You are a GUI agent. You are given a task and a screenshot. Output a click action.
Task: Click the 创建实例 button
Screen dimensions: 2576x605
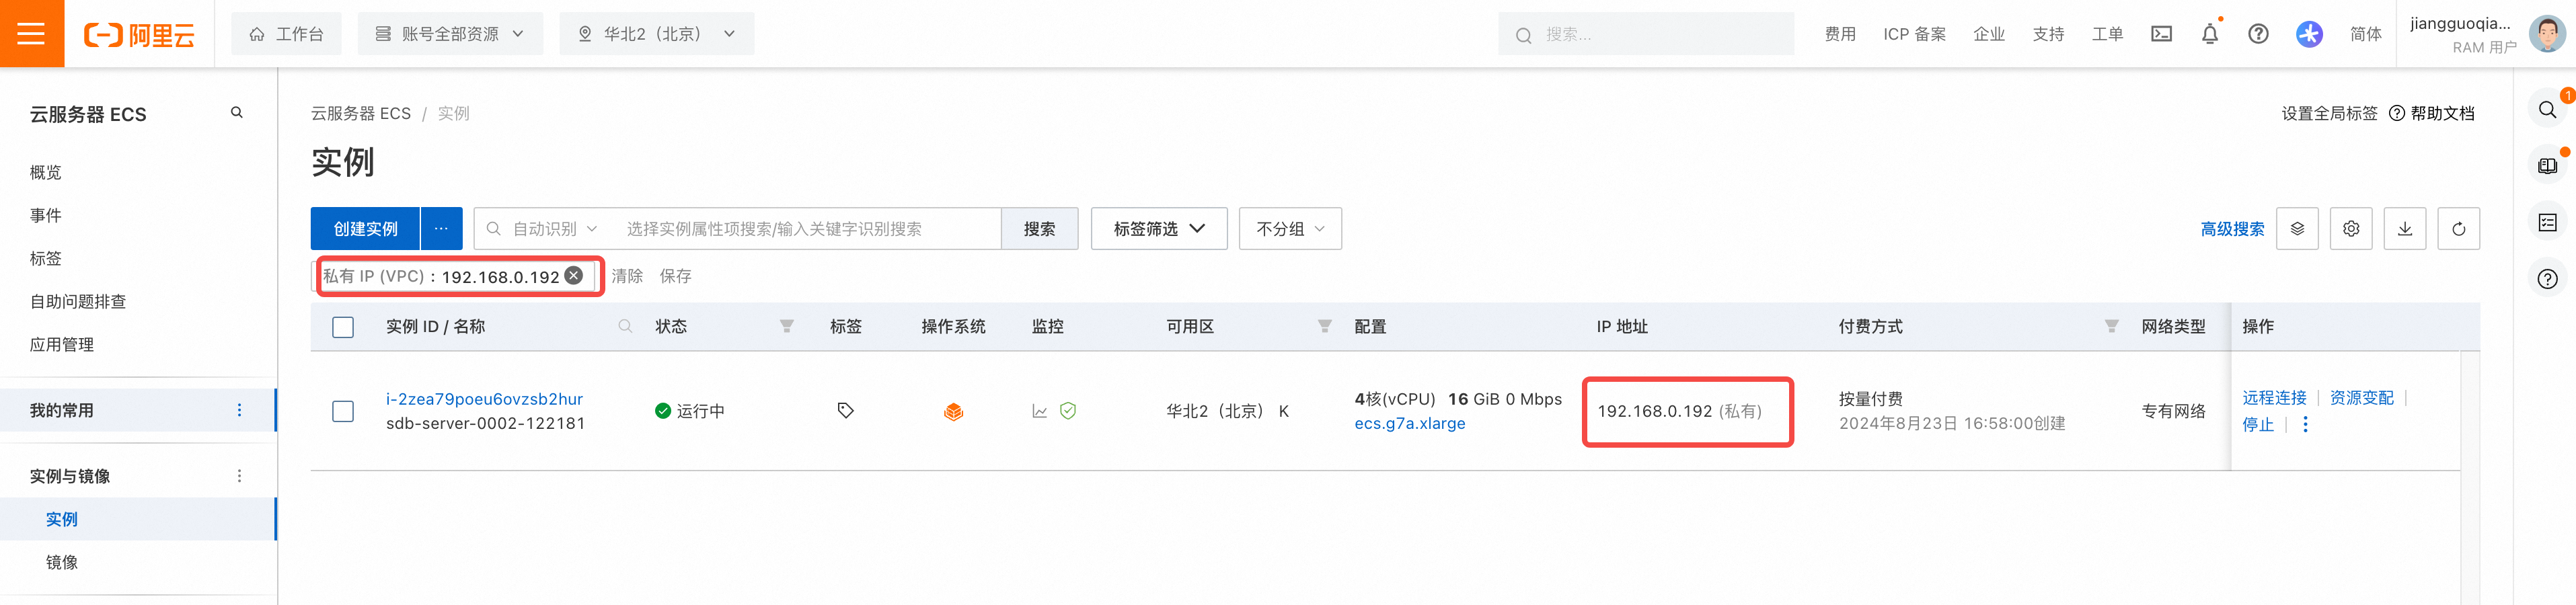[x=365, y=229]
